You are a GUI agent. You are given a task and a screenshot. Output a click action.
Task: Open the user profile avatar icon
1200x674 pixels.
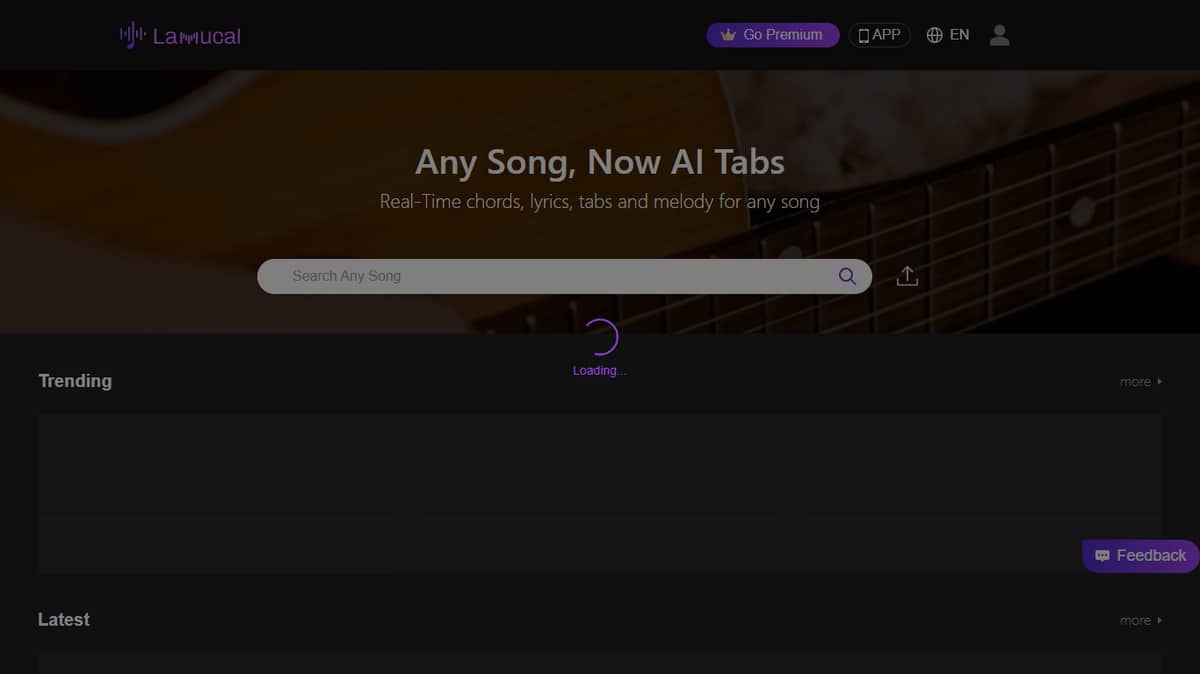coord(999,35)
